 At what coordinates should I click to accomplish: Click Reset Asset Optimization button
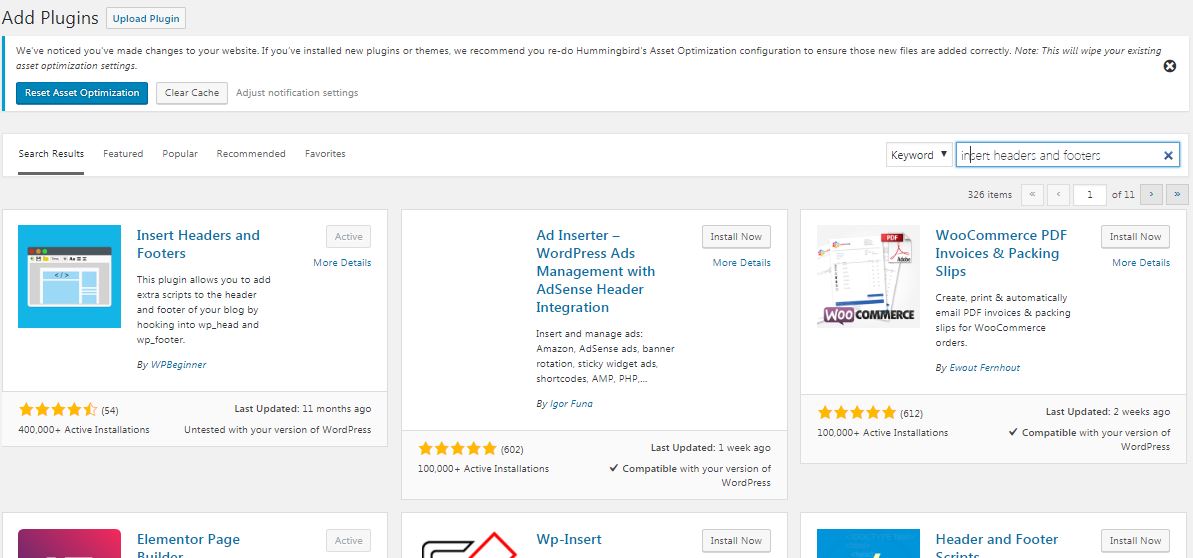81,93
